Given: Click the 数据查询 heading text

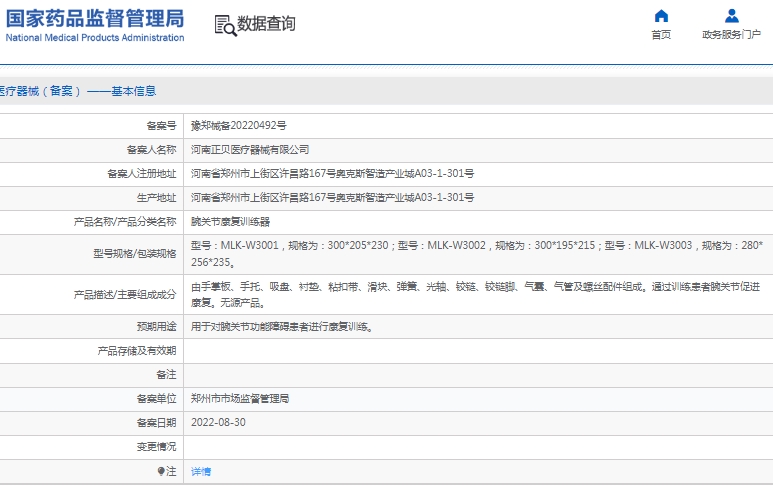Looking at the screenshot, I should coord(266,24).
